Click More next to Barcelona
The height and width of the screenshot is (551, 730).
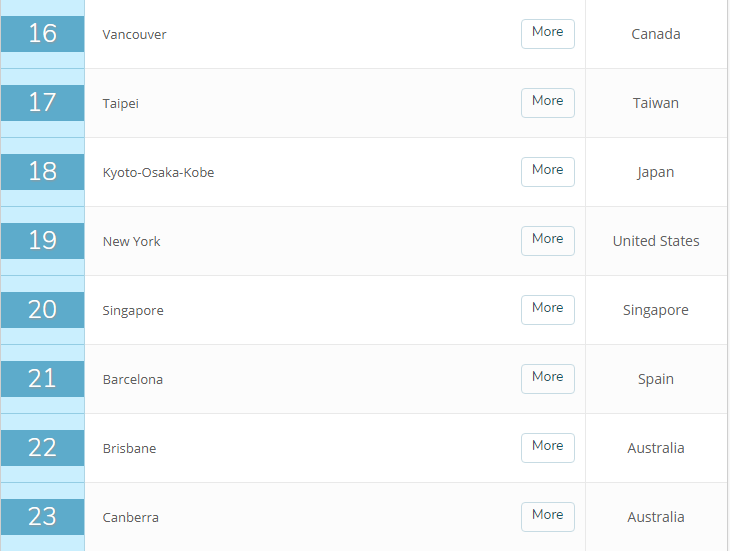pos(547,378)
